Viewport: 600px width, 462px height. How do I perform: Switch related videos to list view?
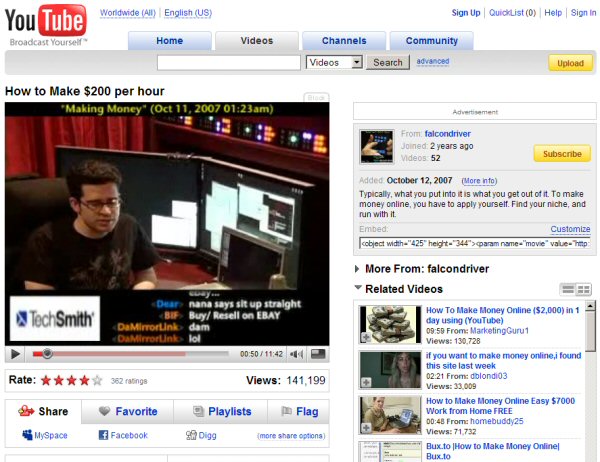(568, 289)
